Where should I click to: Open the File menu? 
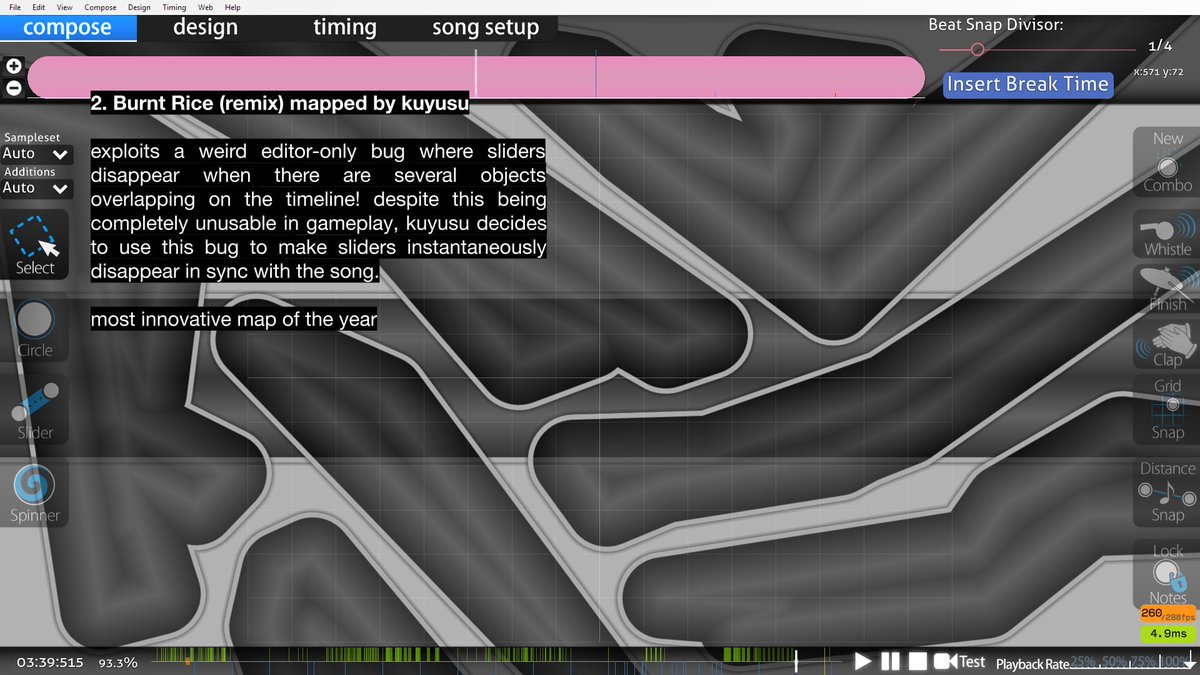(15, 7)
